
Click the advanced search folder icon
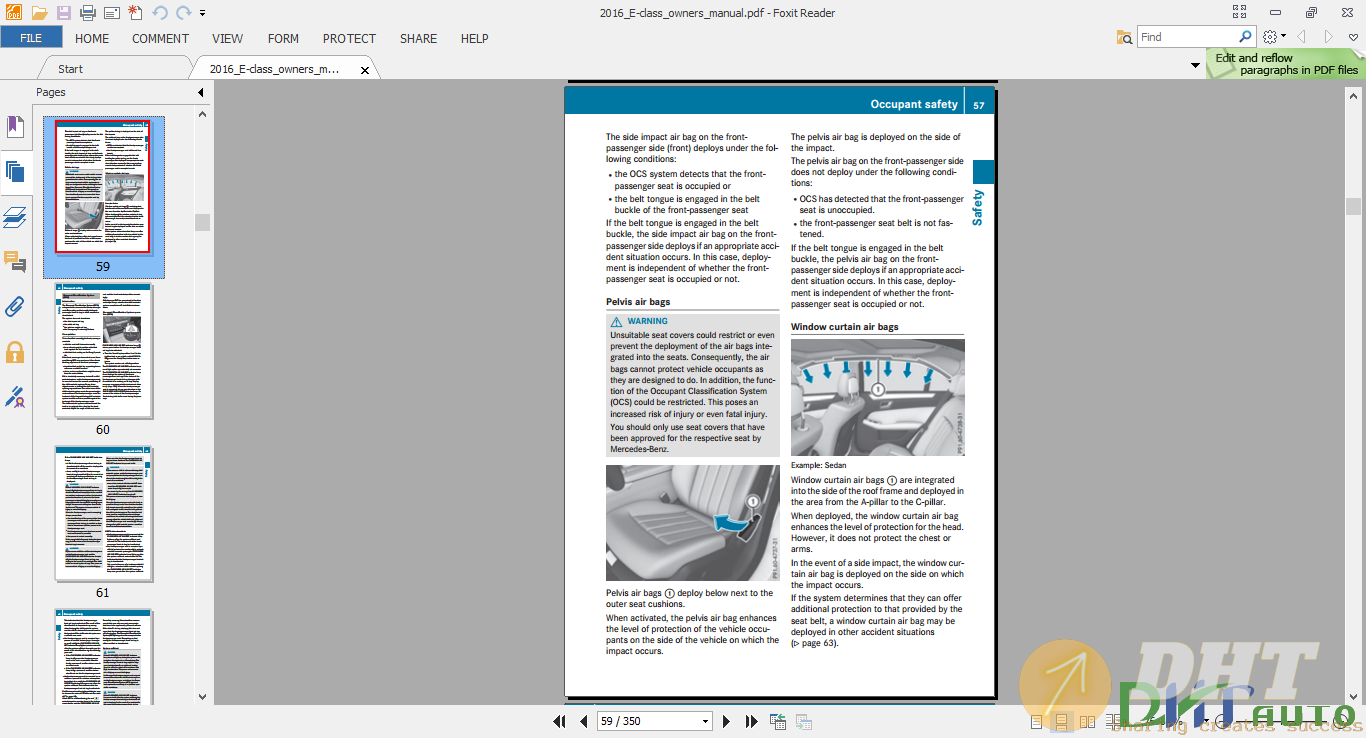[x=1125, y=37]
